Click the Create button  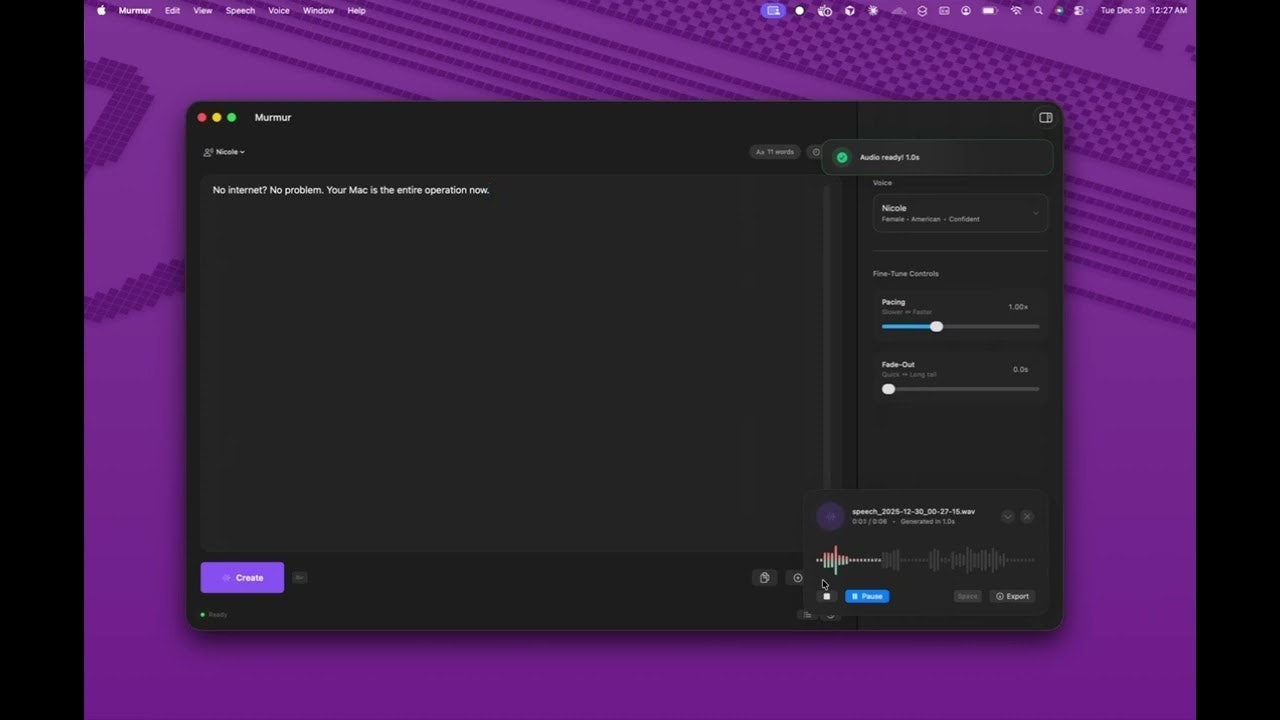242,577
